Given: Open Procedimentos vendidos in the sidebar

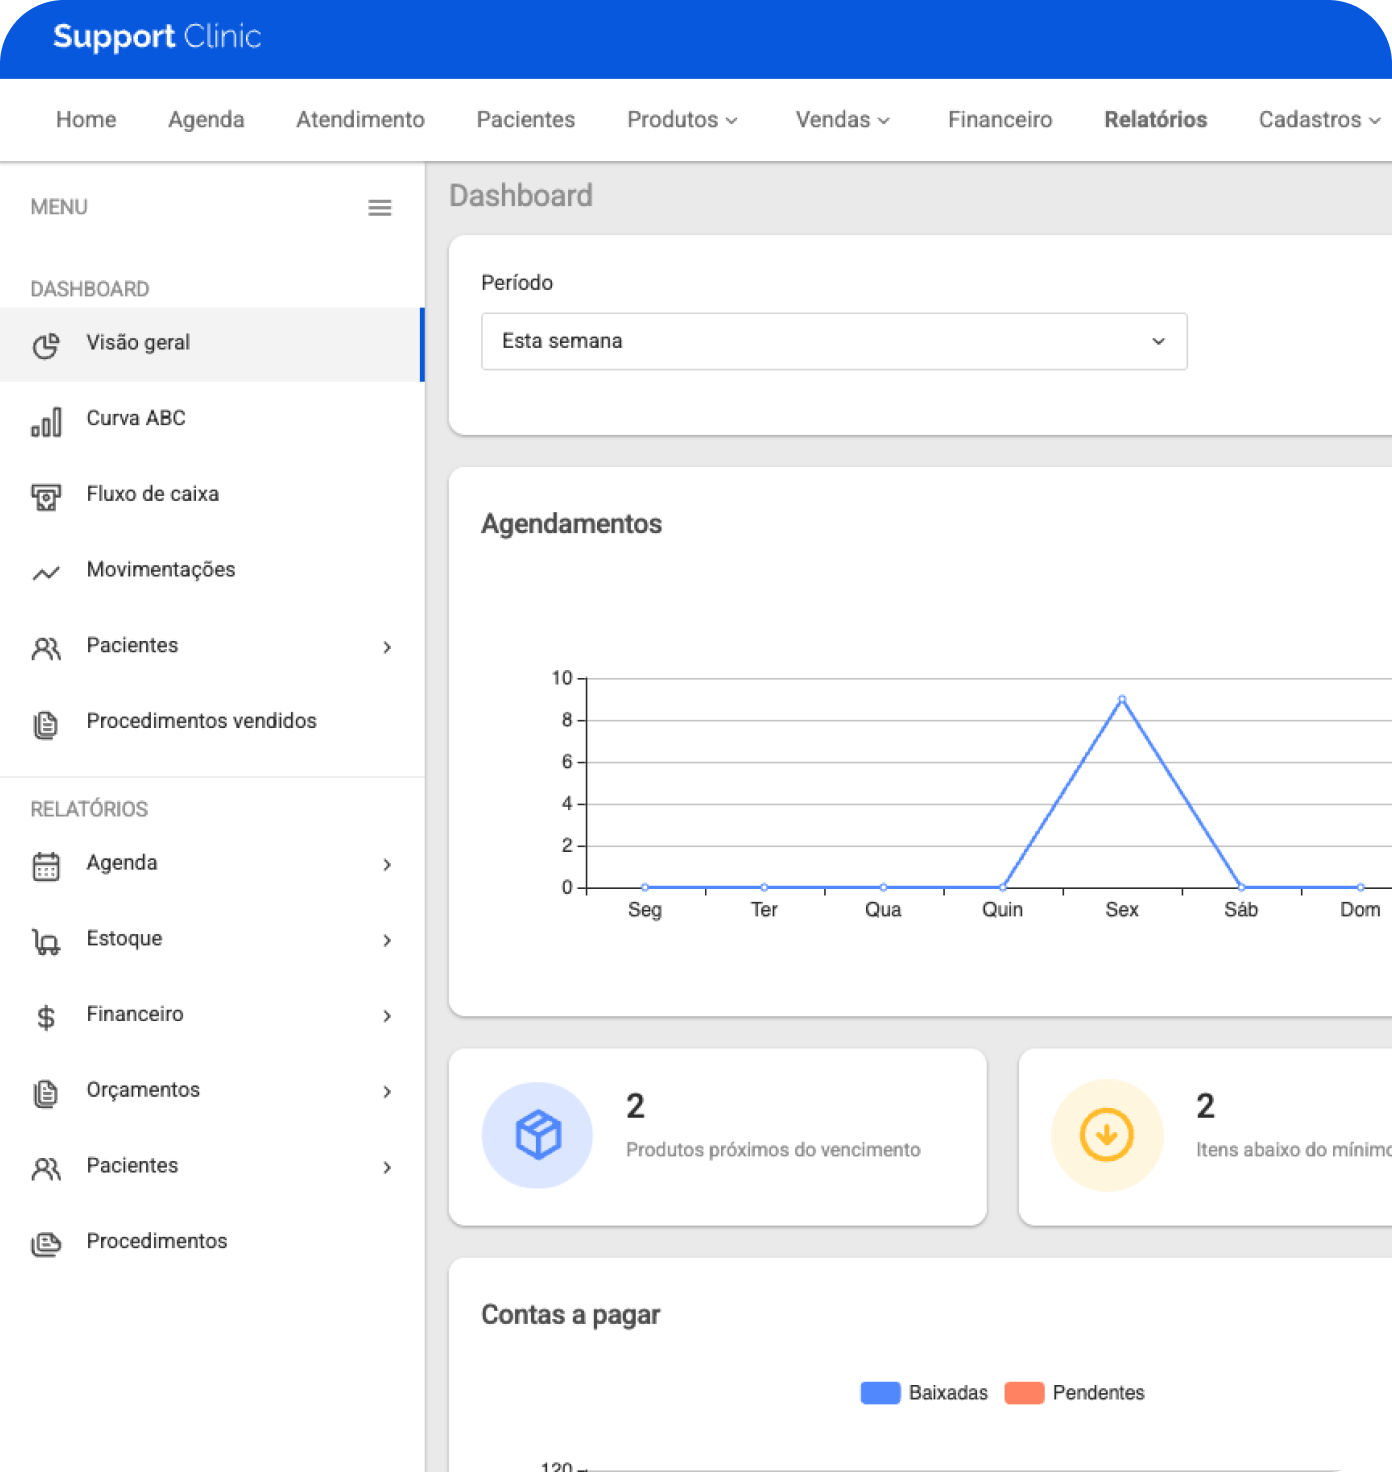Looking at the screenshot, I should 201,721.
